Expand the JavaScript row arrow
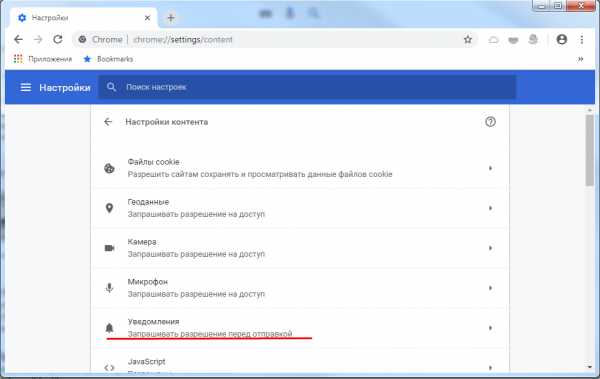This screenshot has height=379, width=600. [490, 368]
